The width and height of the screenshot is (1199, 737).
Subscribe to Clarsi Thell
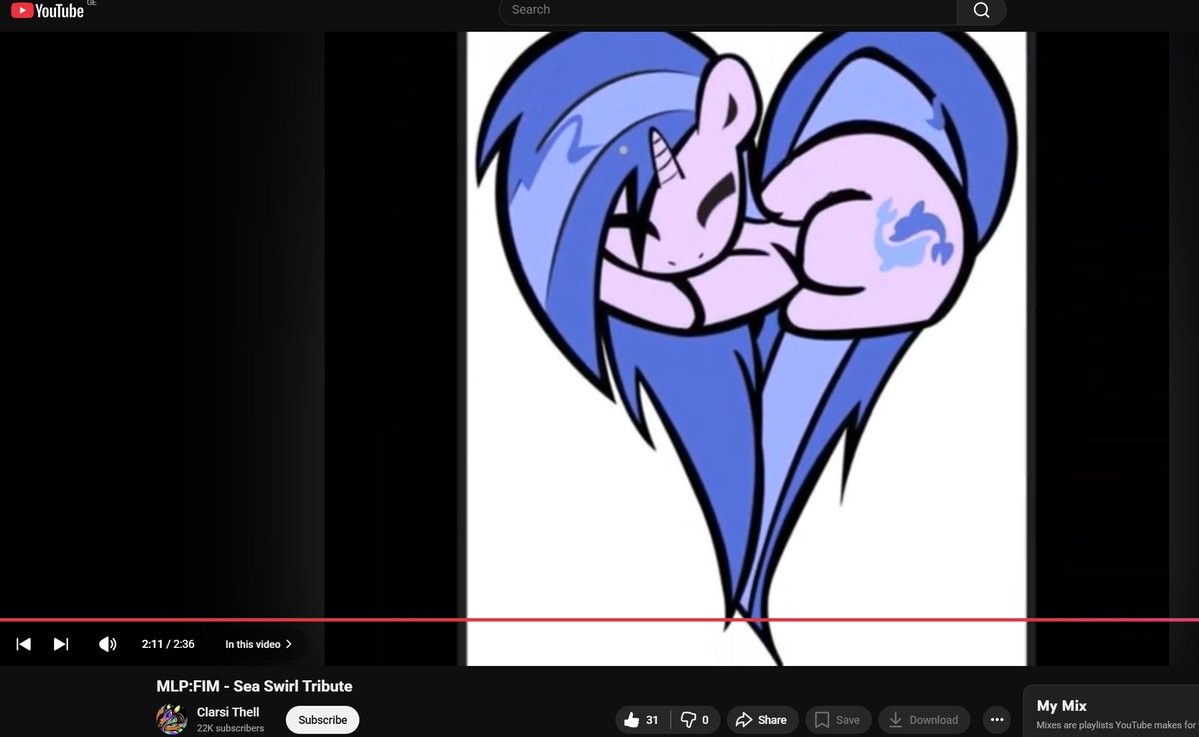(323, 720)
